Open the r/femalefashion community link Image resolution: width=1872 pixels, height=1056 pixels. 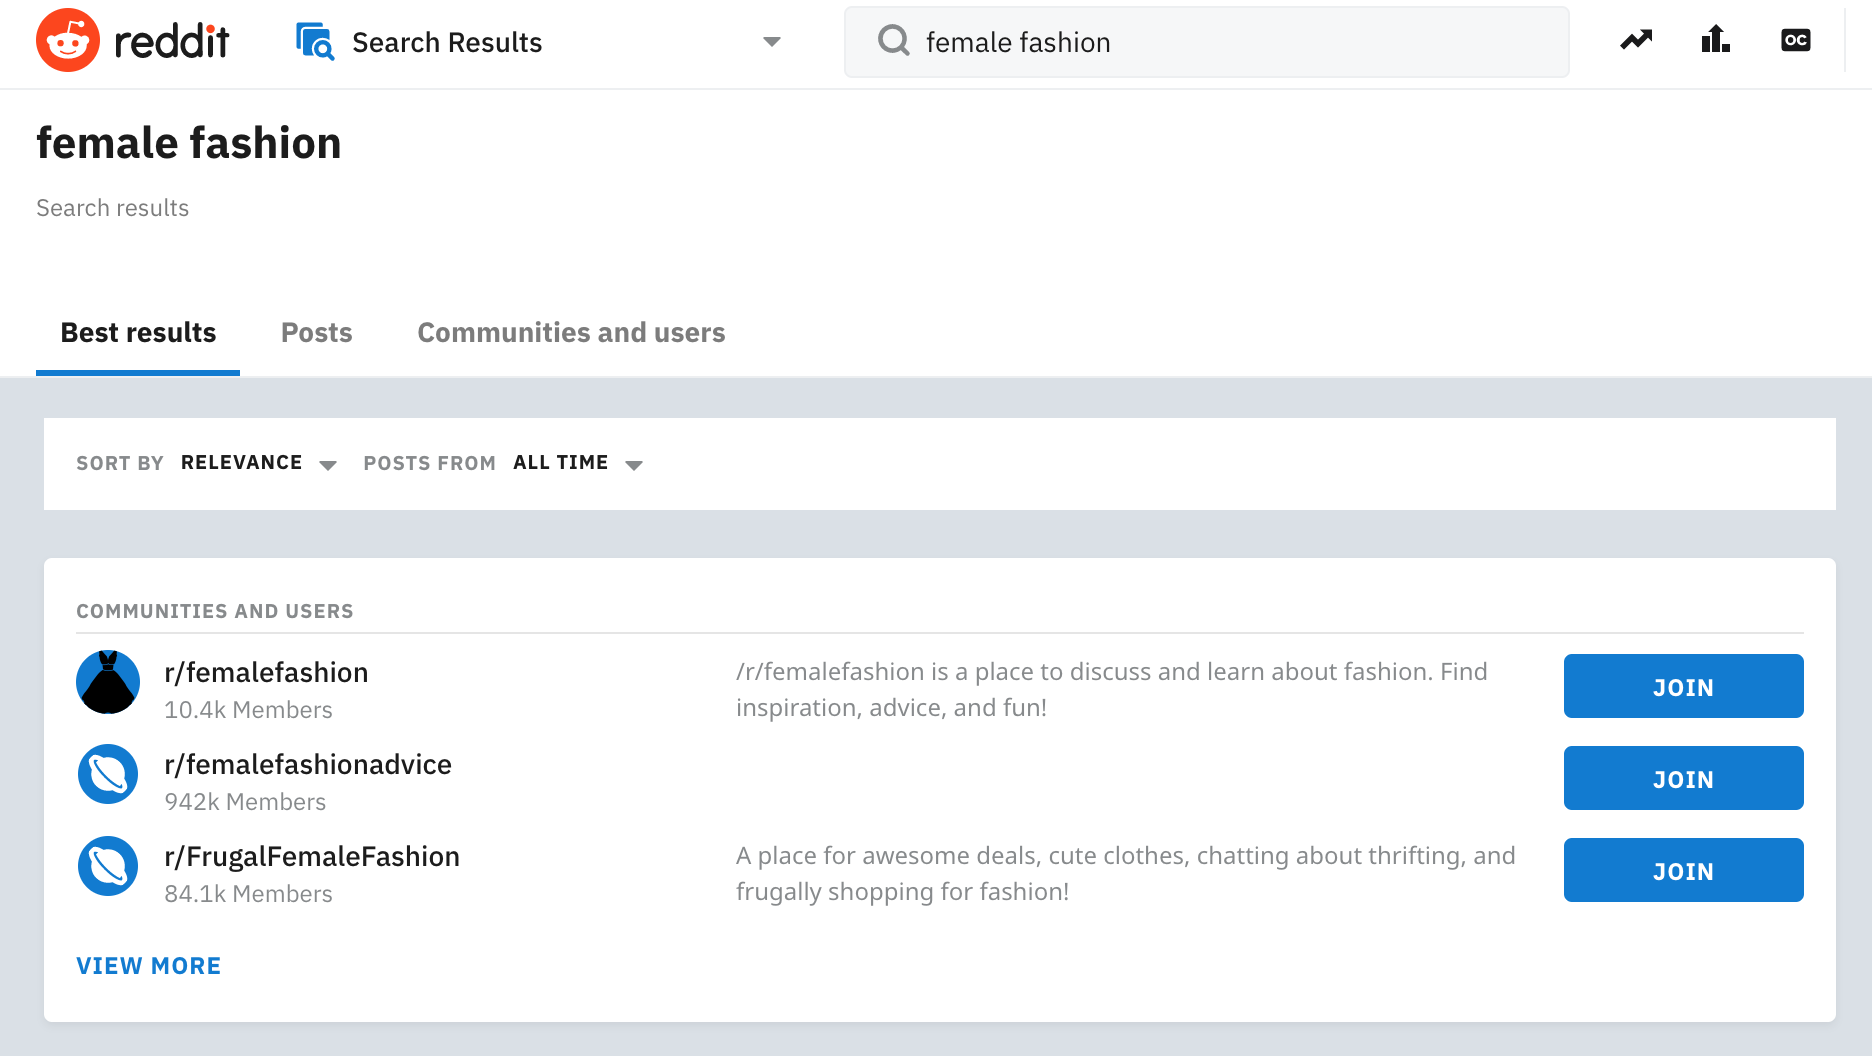[x=266, y=672]
